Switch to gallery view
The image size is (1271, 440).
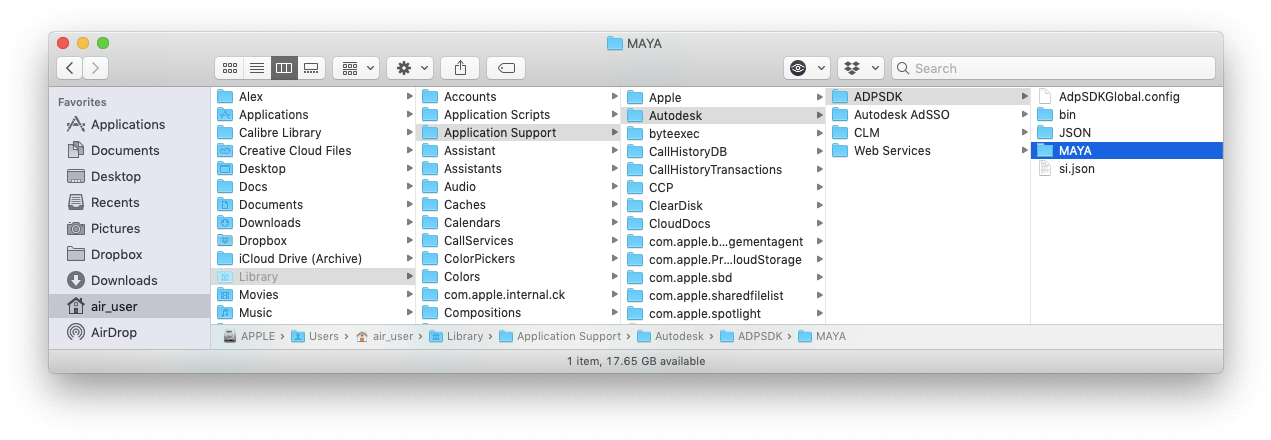(311, 68)
